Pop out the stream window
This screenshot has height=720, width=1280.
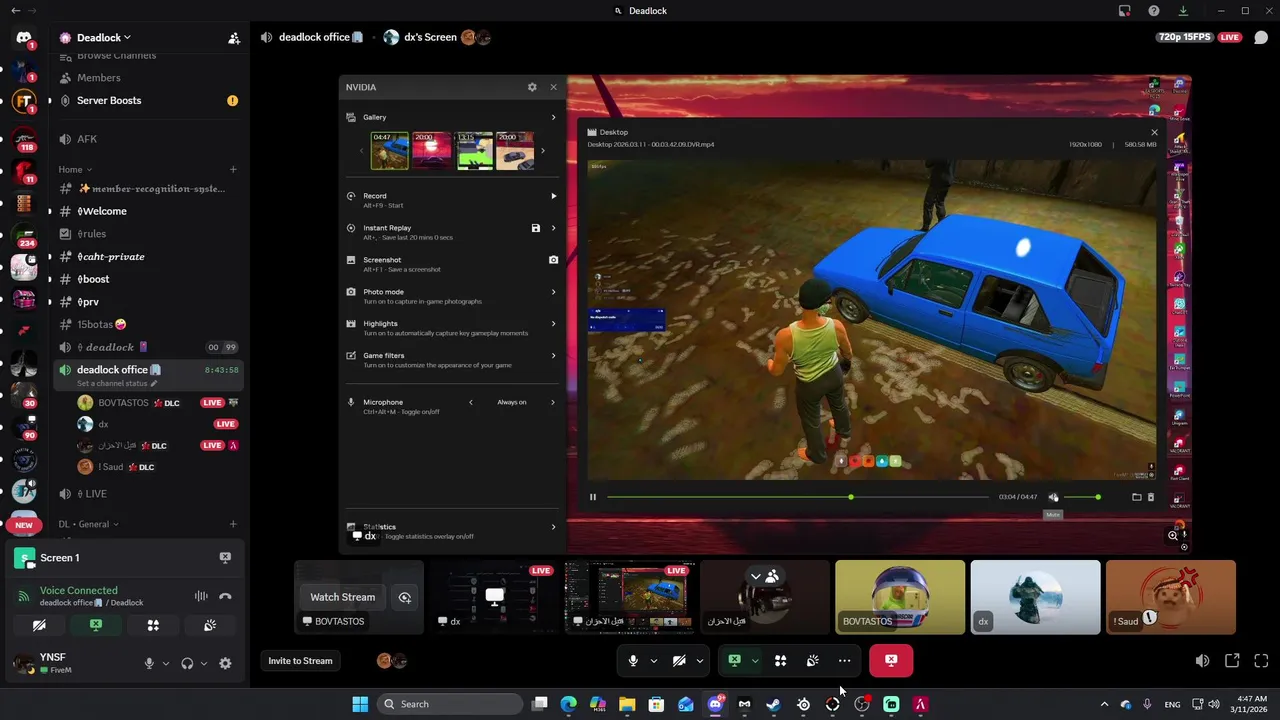(x=1232, y=660)
